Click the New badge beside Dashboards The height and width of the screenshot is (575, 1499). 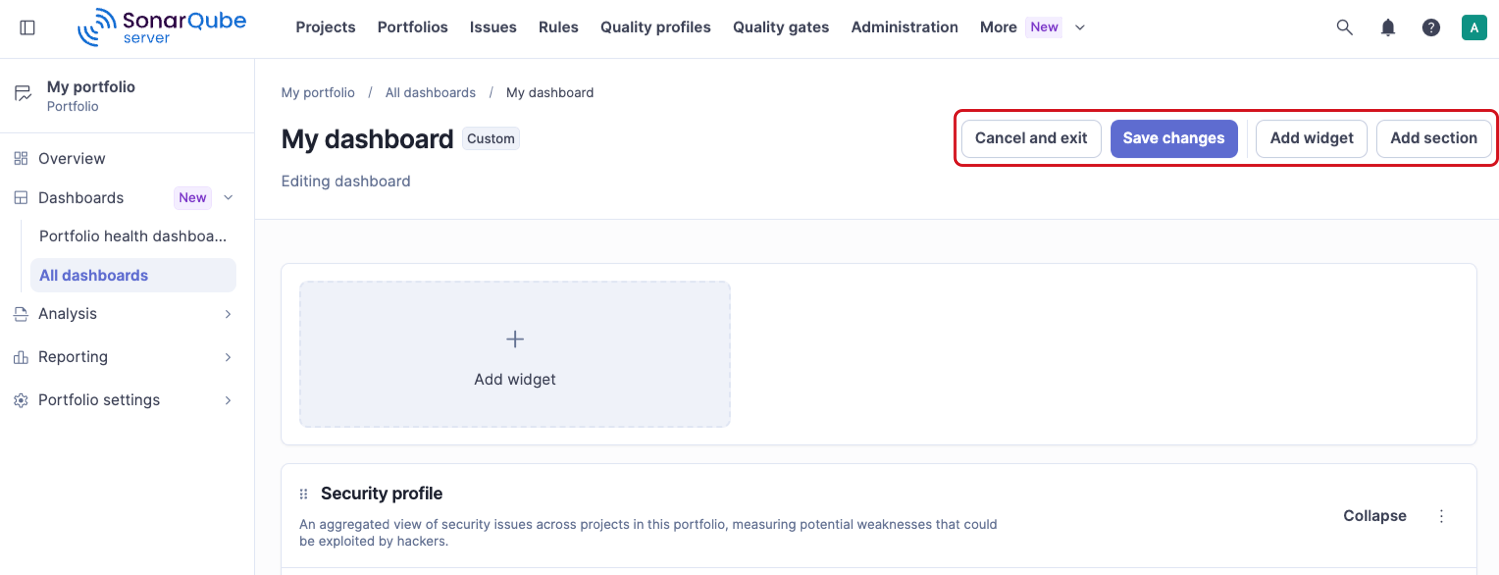[193, 198]
